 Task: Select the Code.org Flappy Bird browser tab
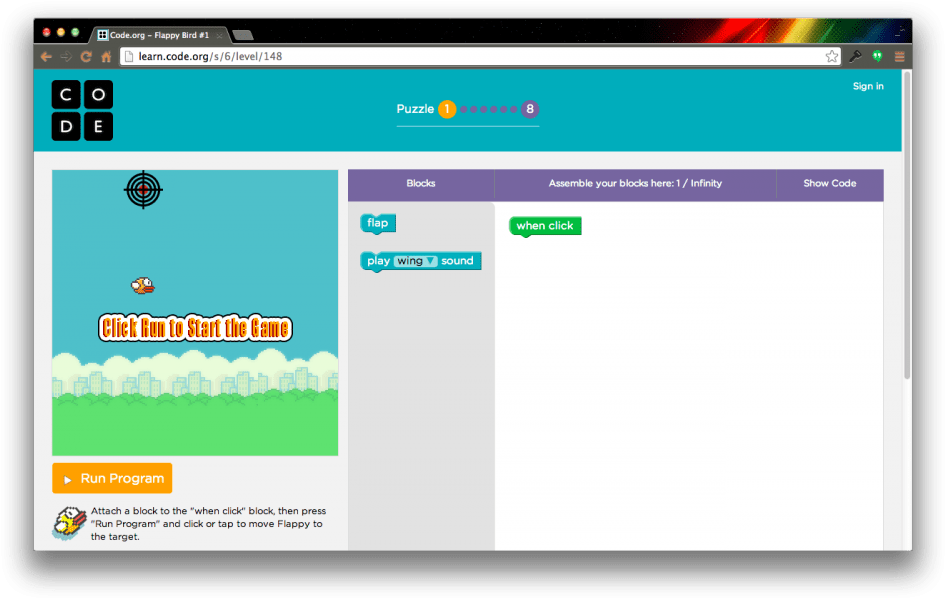160,32
